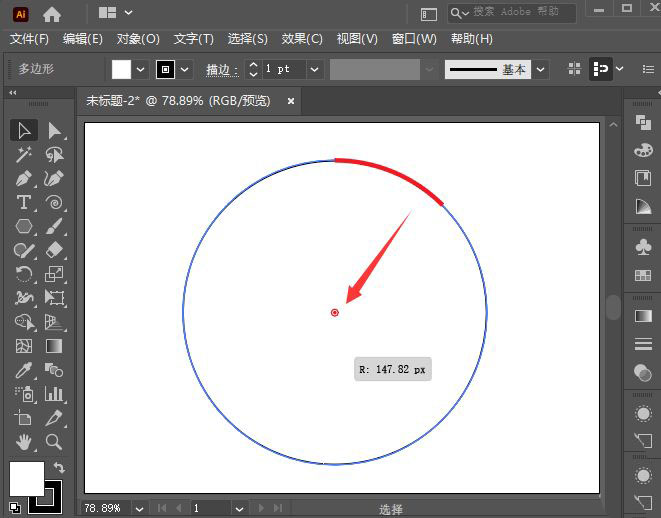
Task: Select the Polygon tool
Action: click(x=24, y=226)
